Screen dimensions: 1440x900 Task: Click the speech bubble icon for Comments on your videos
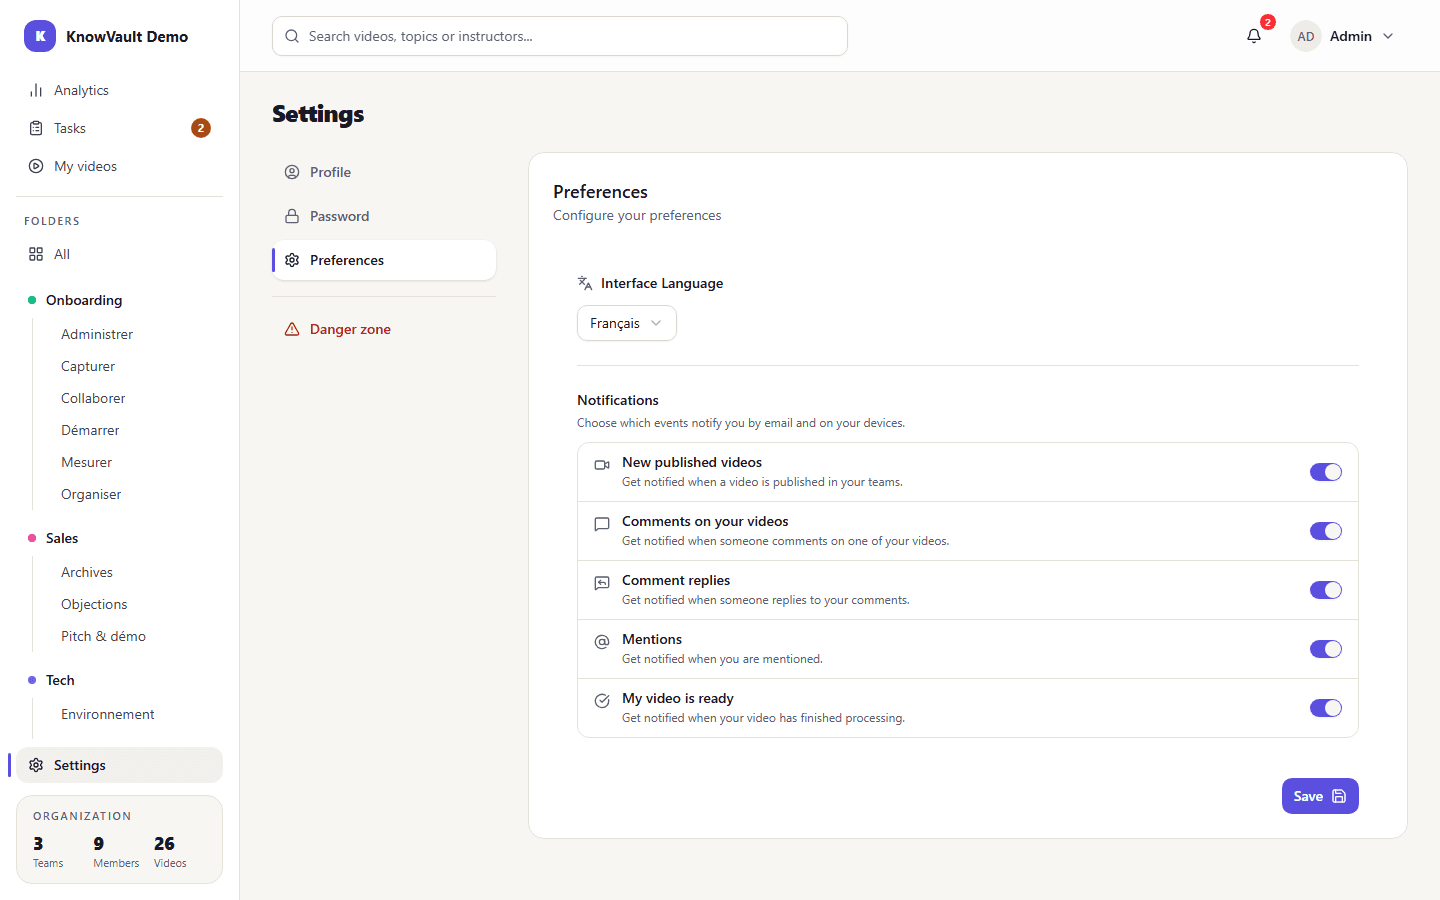tap(602, 524)
